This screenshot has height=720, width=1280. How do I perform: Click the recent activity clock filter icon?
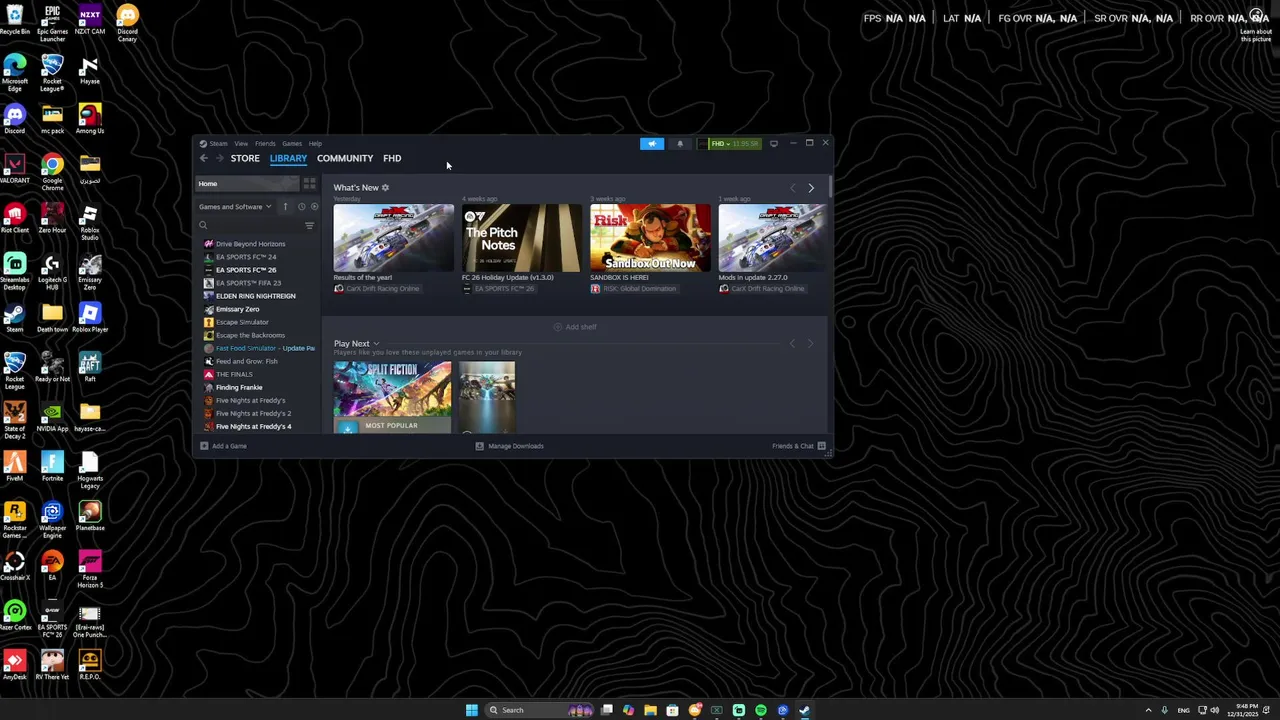[301, 207]
